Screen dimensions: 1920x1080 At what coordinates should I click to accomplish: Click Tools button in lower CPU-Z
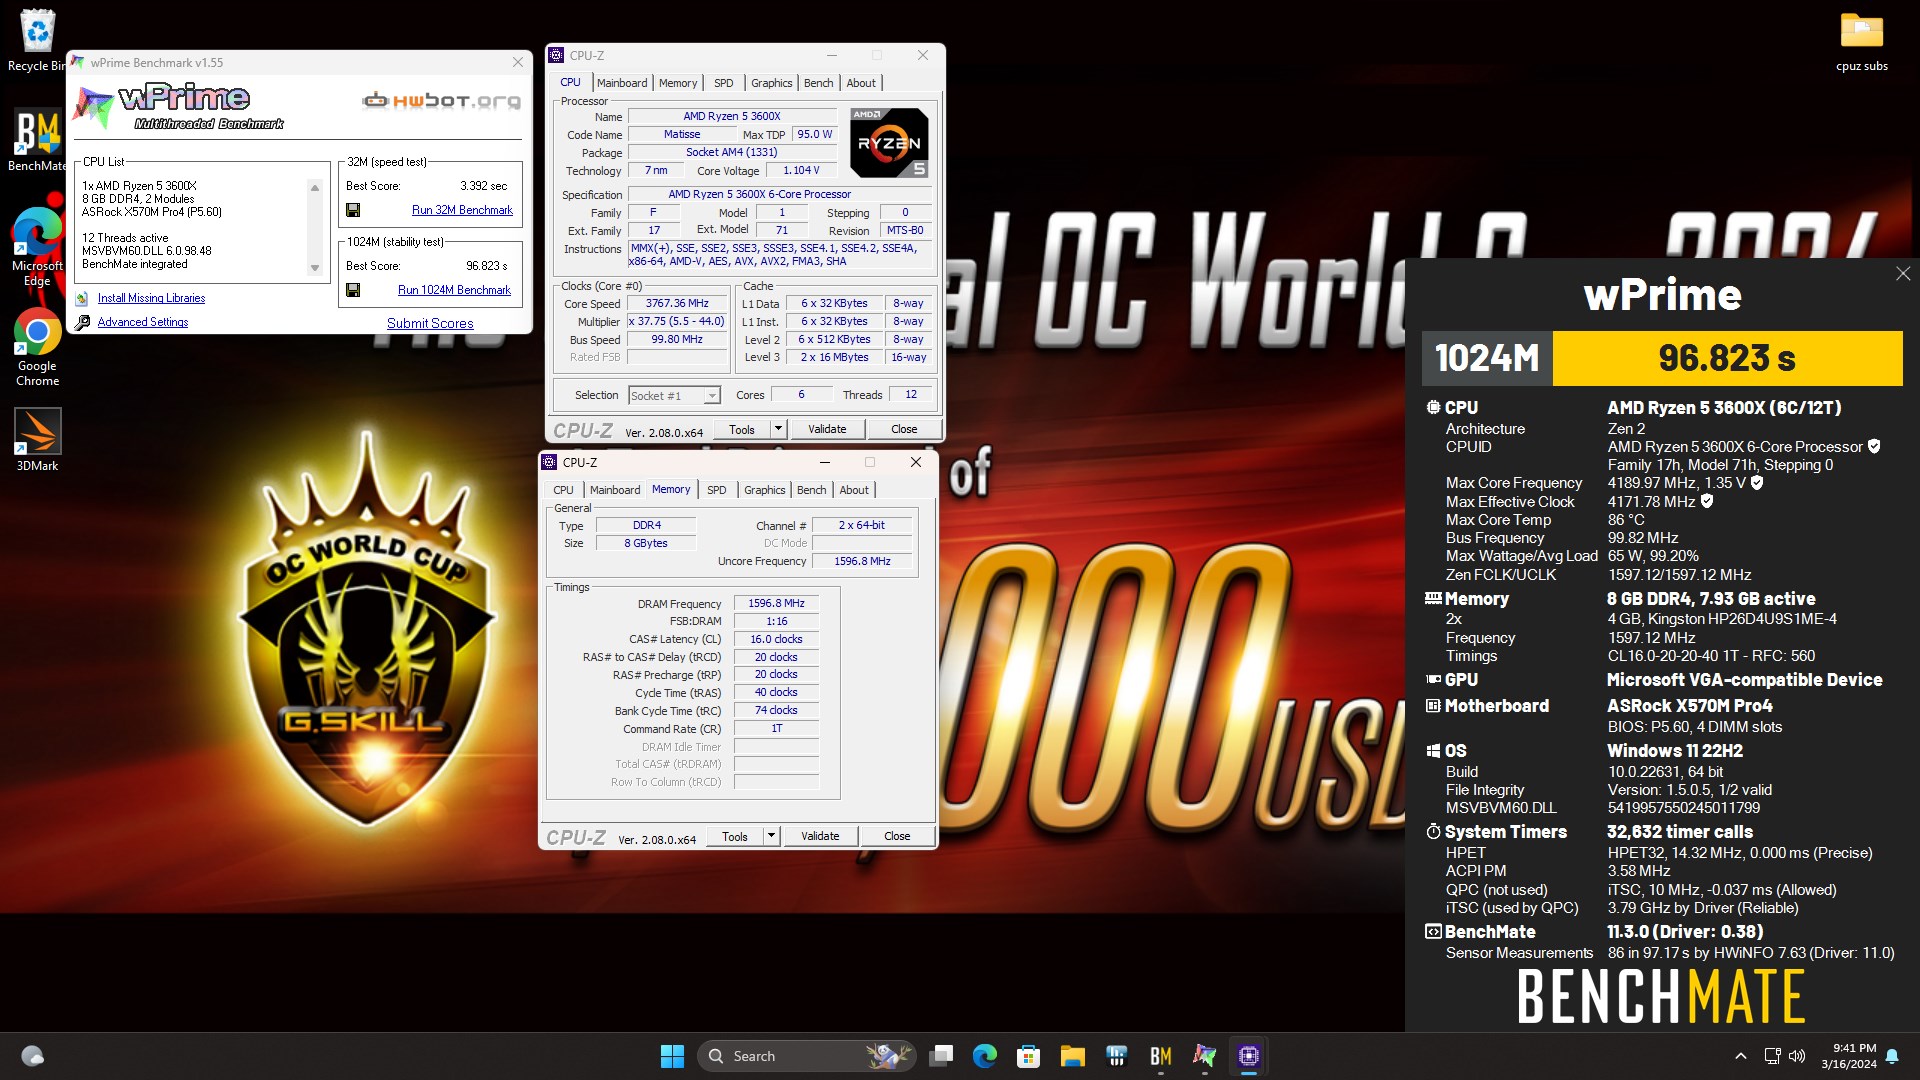[735, 836]
